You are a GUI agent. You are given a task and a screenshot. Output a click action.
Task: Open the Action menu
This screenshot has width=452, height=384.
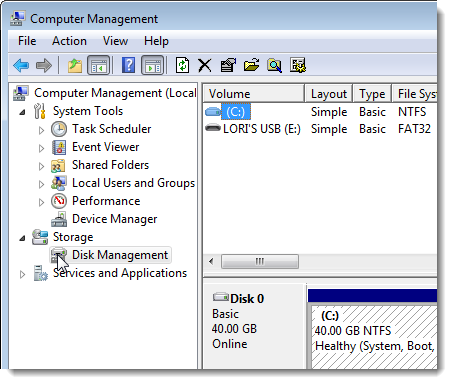pyautogui.click(x=69, y=41)
